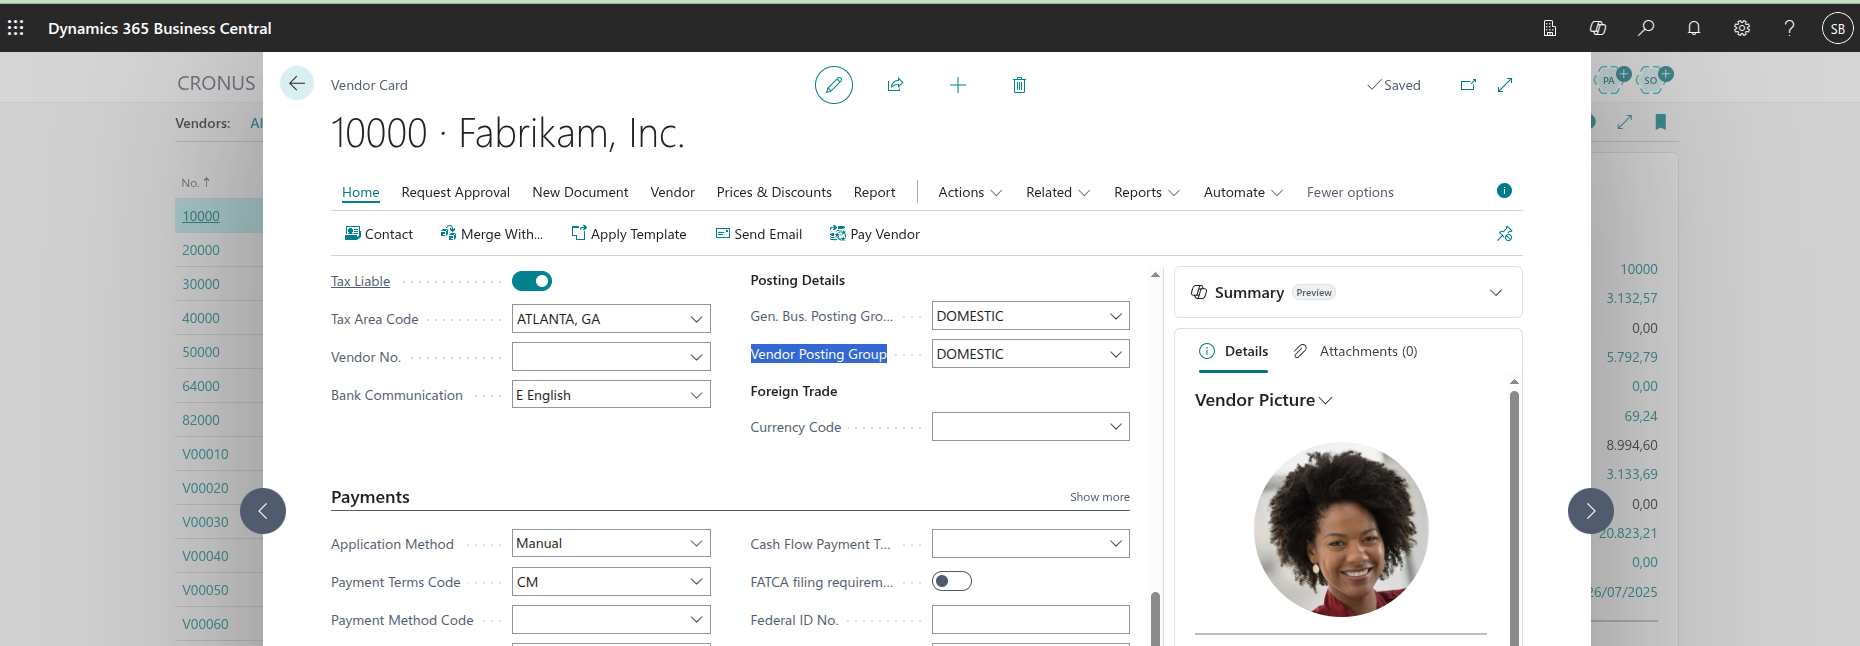Open the document report icon in top bar
Screen dimensions: 1860x646
(x=1550, y=28)
